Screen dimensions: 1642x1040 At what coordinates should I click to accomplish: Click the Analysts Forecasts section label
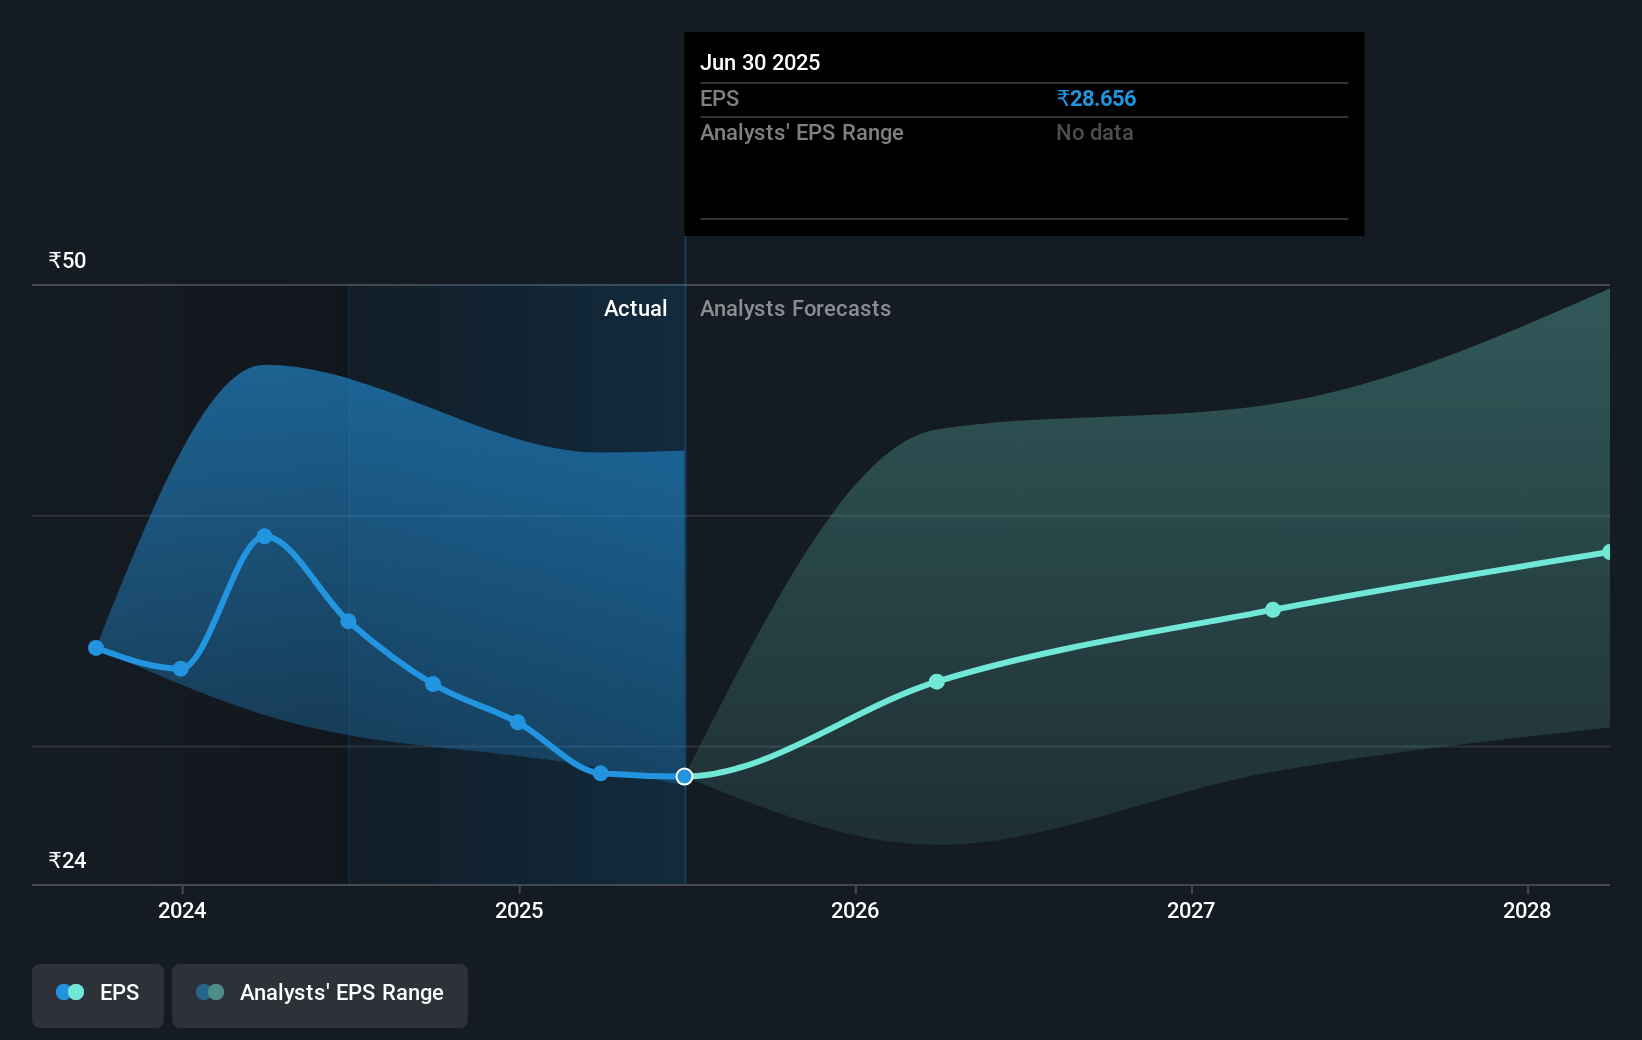[795, 309]
